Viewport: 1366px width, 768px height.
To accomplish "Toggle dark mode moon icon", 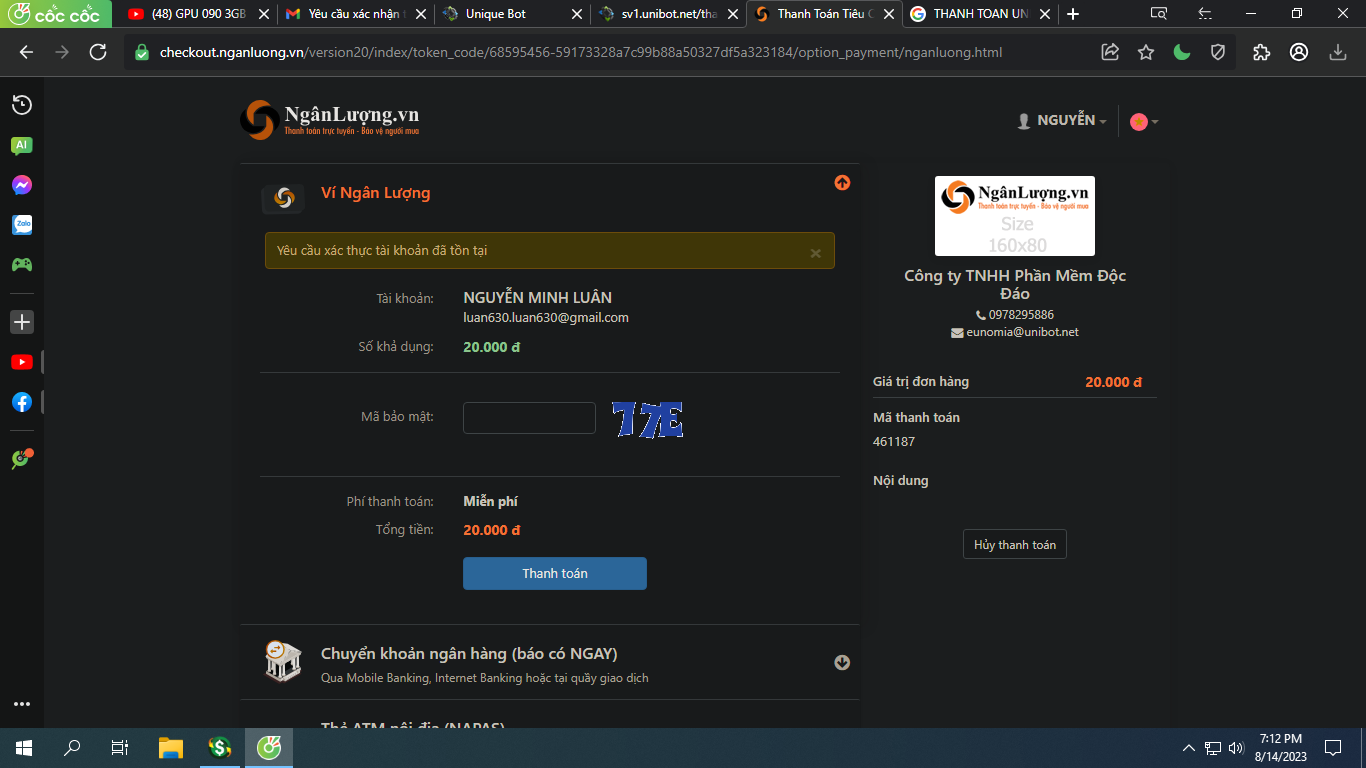I will (x=1182, y=52).
